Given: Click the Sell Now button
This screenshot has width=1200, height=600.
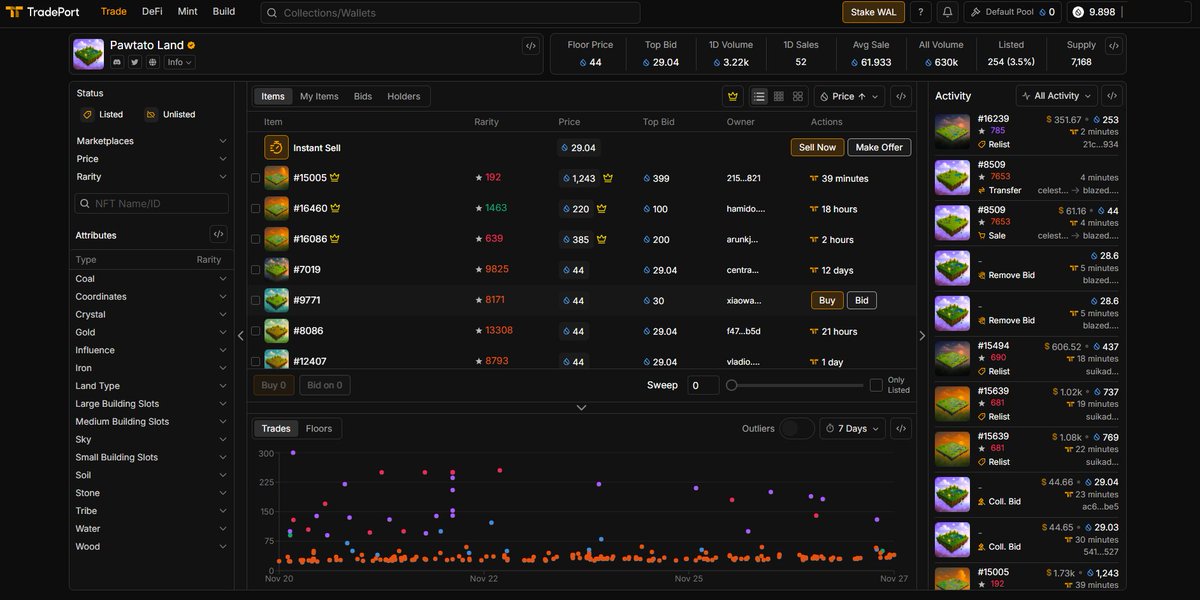Looking at the screenshot, I should (817, 147).
